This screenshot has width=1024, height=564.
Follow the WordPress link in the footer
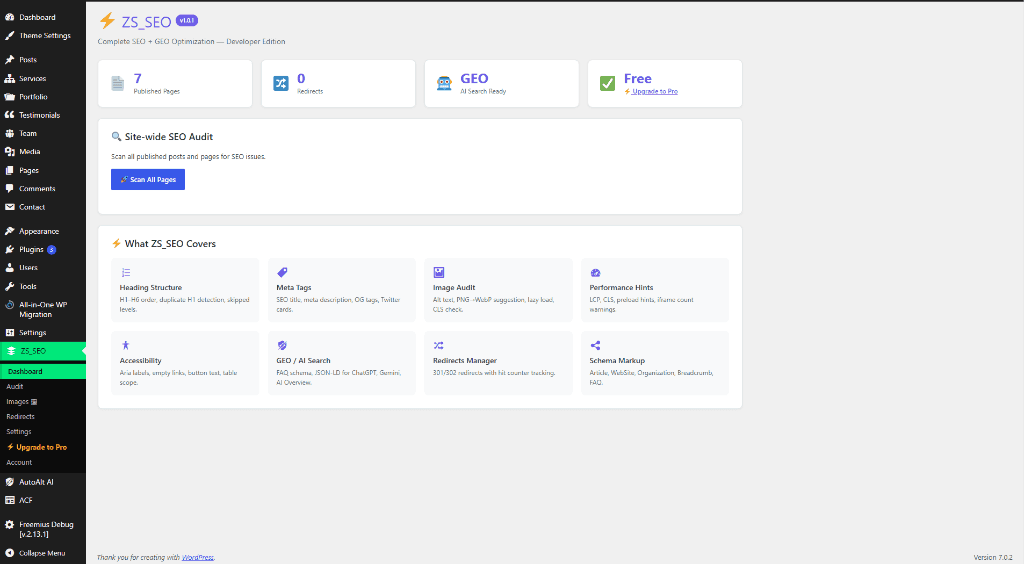click(x=197, y=557)
